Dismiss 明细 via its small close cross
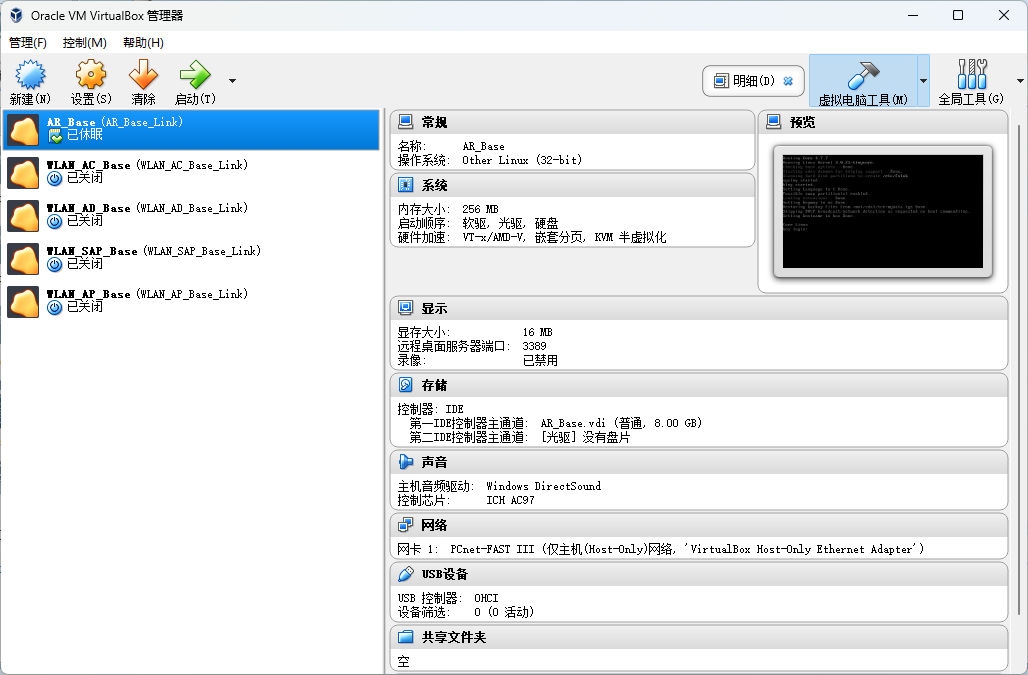The height and width of the screenshot is (675, 1028). pyautogui.click(x=789, y=81)
